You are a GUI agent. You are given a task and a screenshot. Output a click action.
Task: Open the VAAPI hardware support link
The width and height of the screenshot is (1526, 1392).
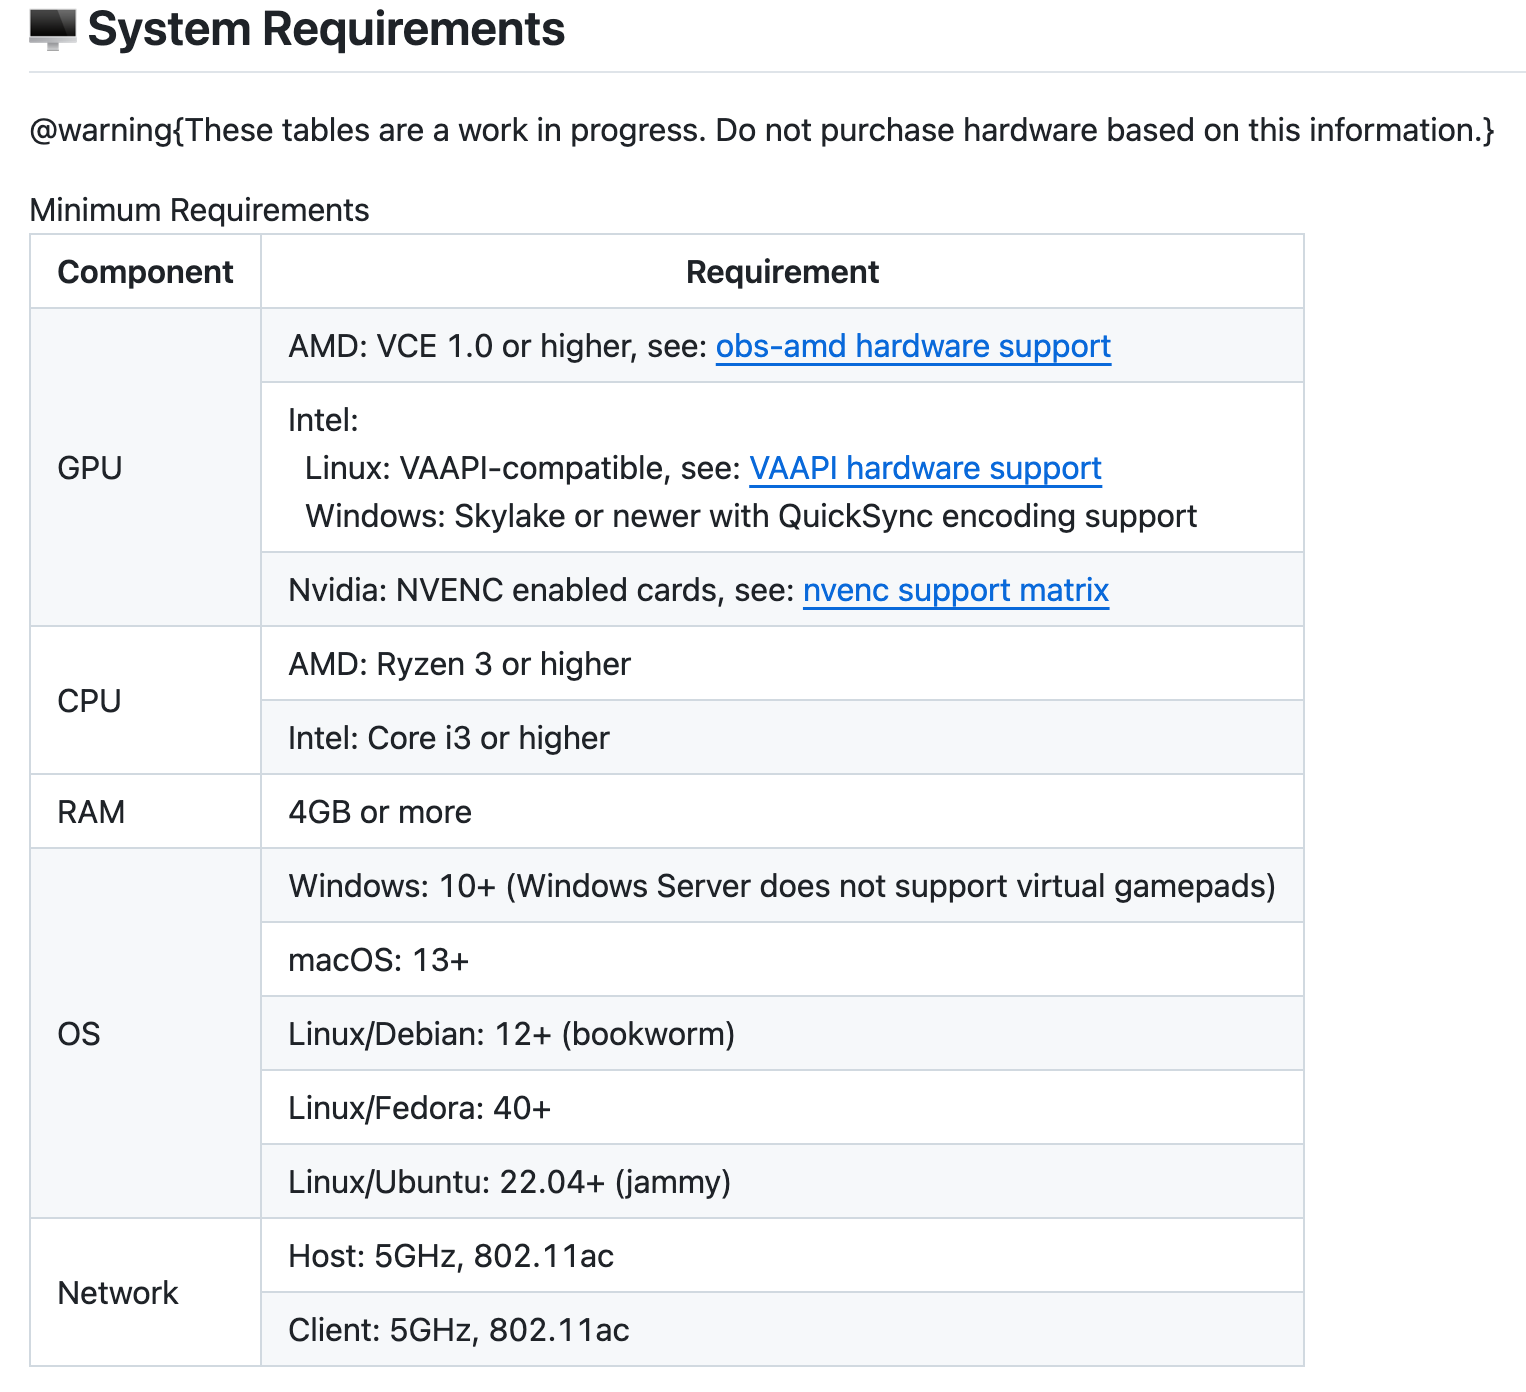(x=925, y=468)
